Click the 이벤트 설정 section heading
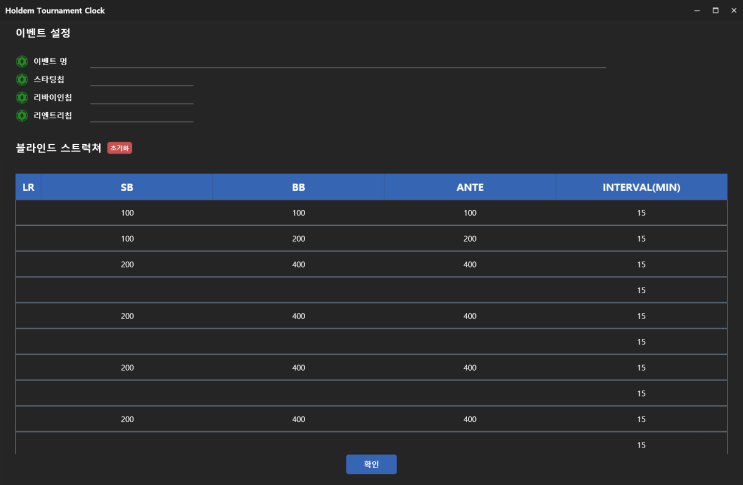 point(43,33)
